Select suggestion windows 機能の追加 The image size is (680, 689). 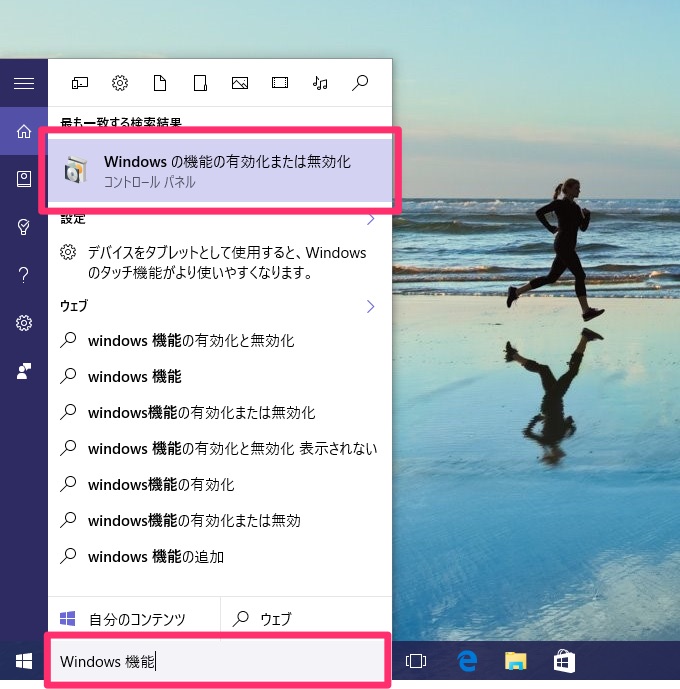[x=220, y=557]
